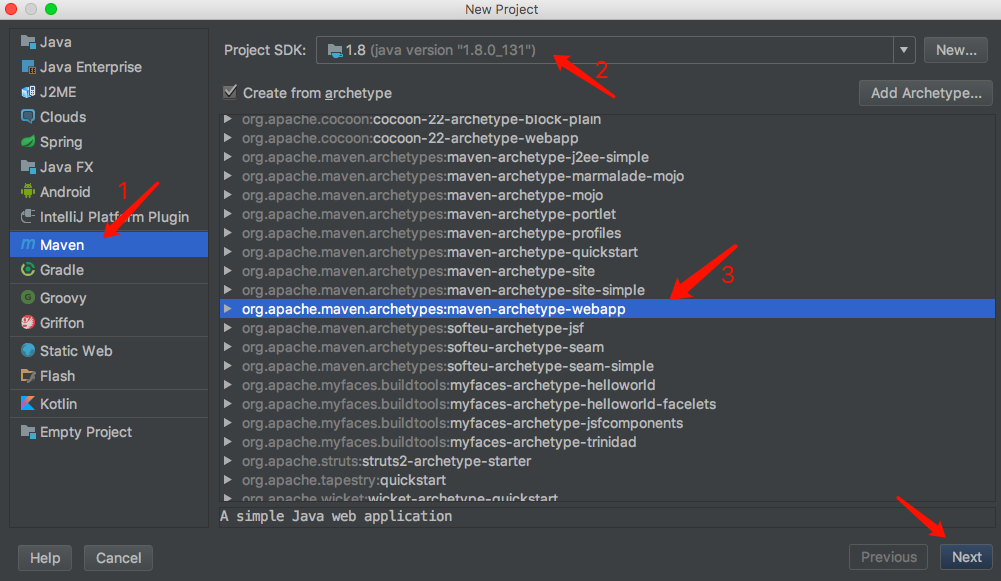Click the Spring leaf icon
The width and height of the screenshot is (1001, 581).
pos(28,142)
